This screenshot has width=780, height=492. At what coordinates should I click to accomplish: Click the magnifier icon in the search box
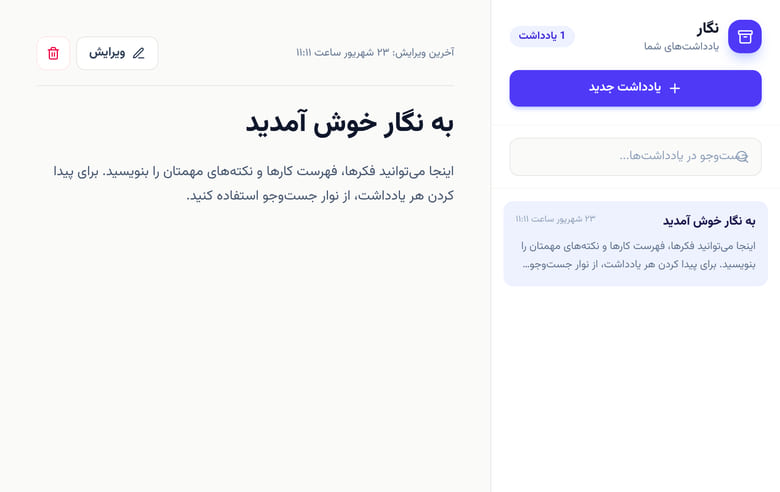pos(742,157)
